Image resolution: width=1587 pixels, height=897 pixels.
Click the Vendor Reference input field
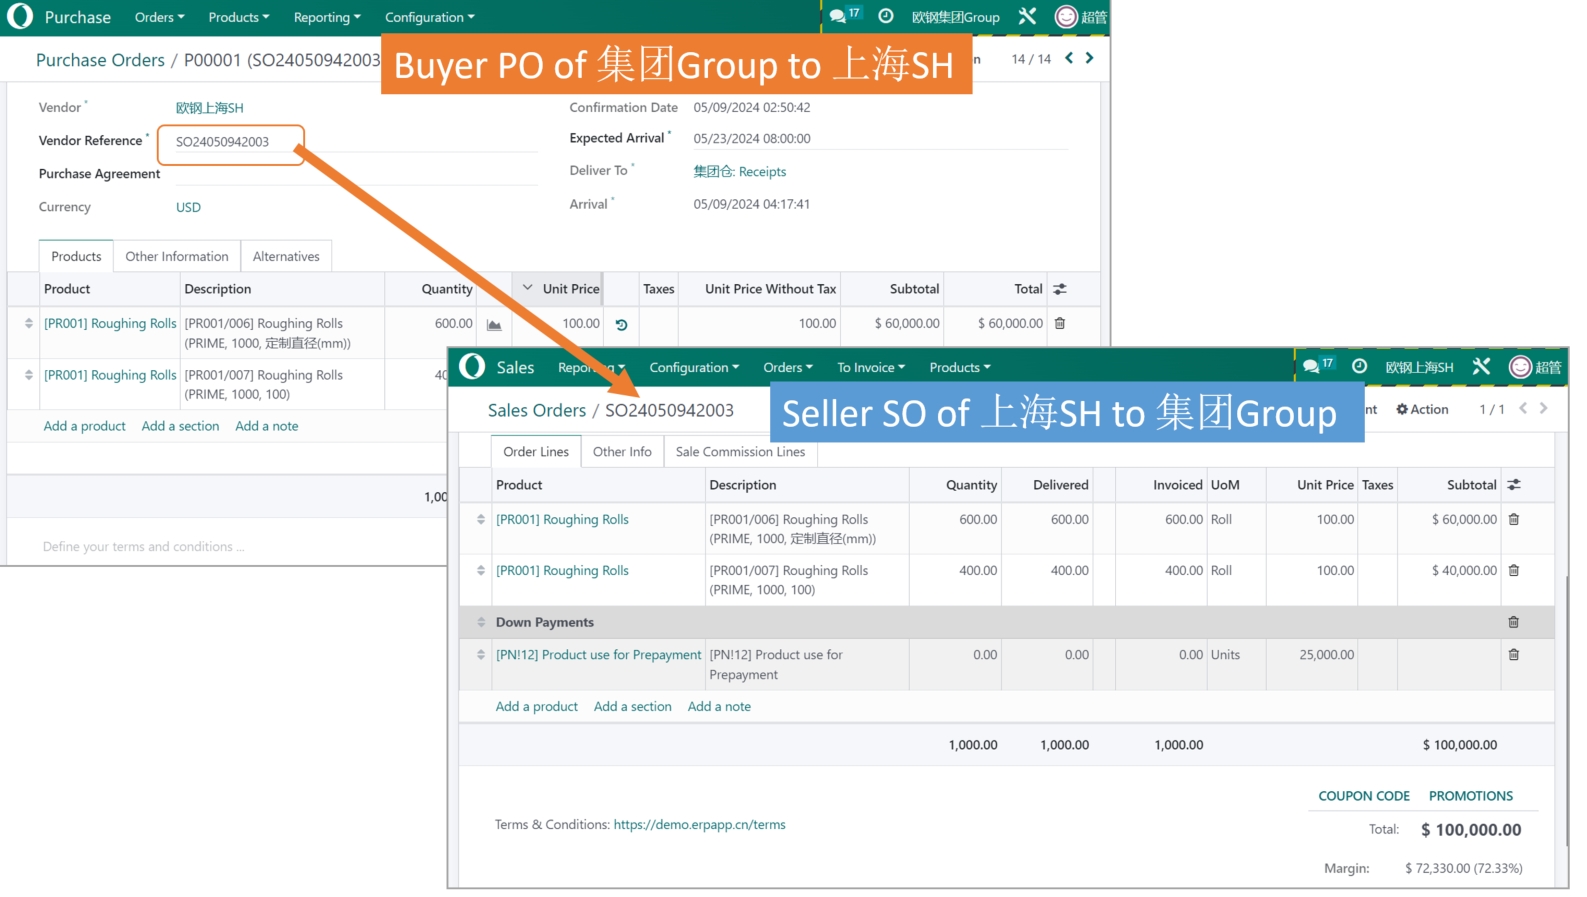[230, 142]
